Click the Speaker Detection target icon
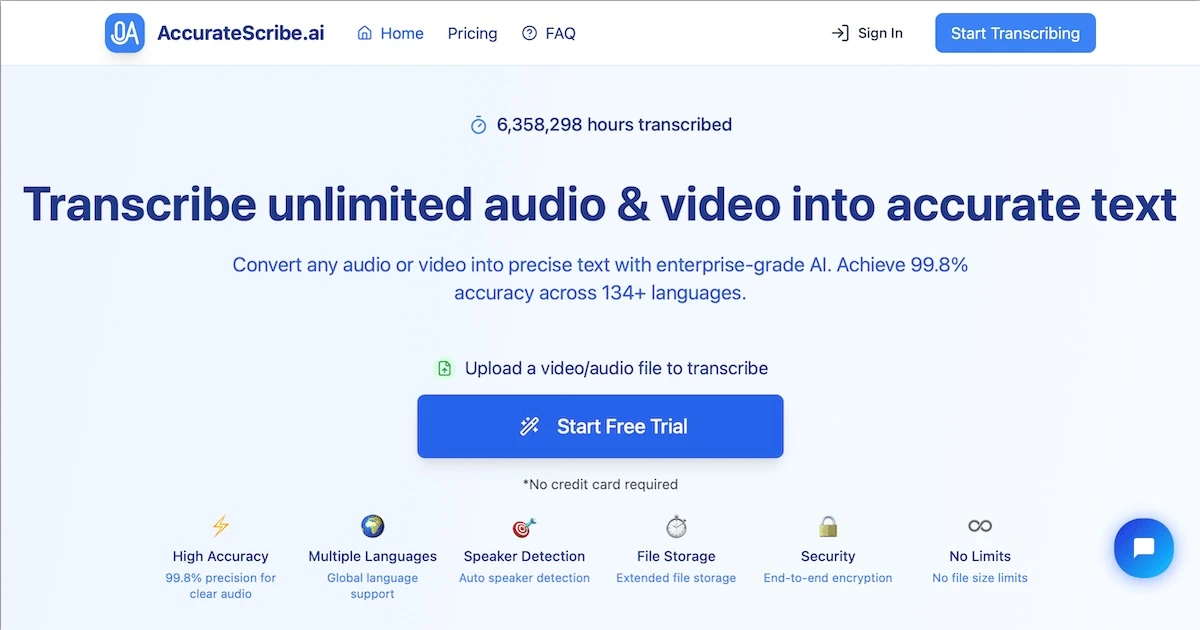The width and height of the screenshot is (1200, 630). pyautogui.click(x=524, y=525)
